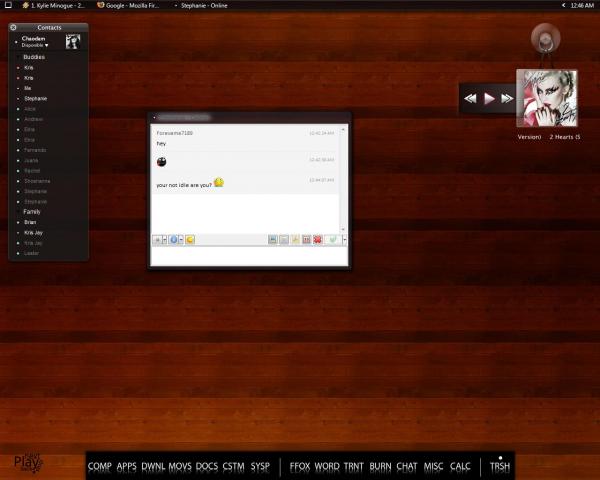This screenshot has height=480, width=600.
Task: Click the 'your not idle are you?' message
Action: [x=184, y=185]
